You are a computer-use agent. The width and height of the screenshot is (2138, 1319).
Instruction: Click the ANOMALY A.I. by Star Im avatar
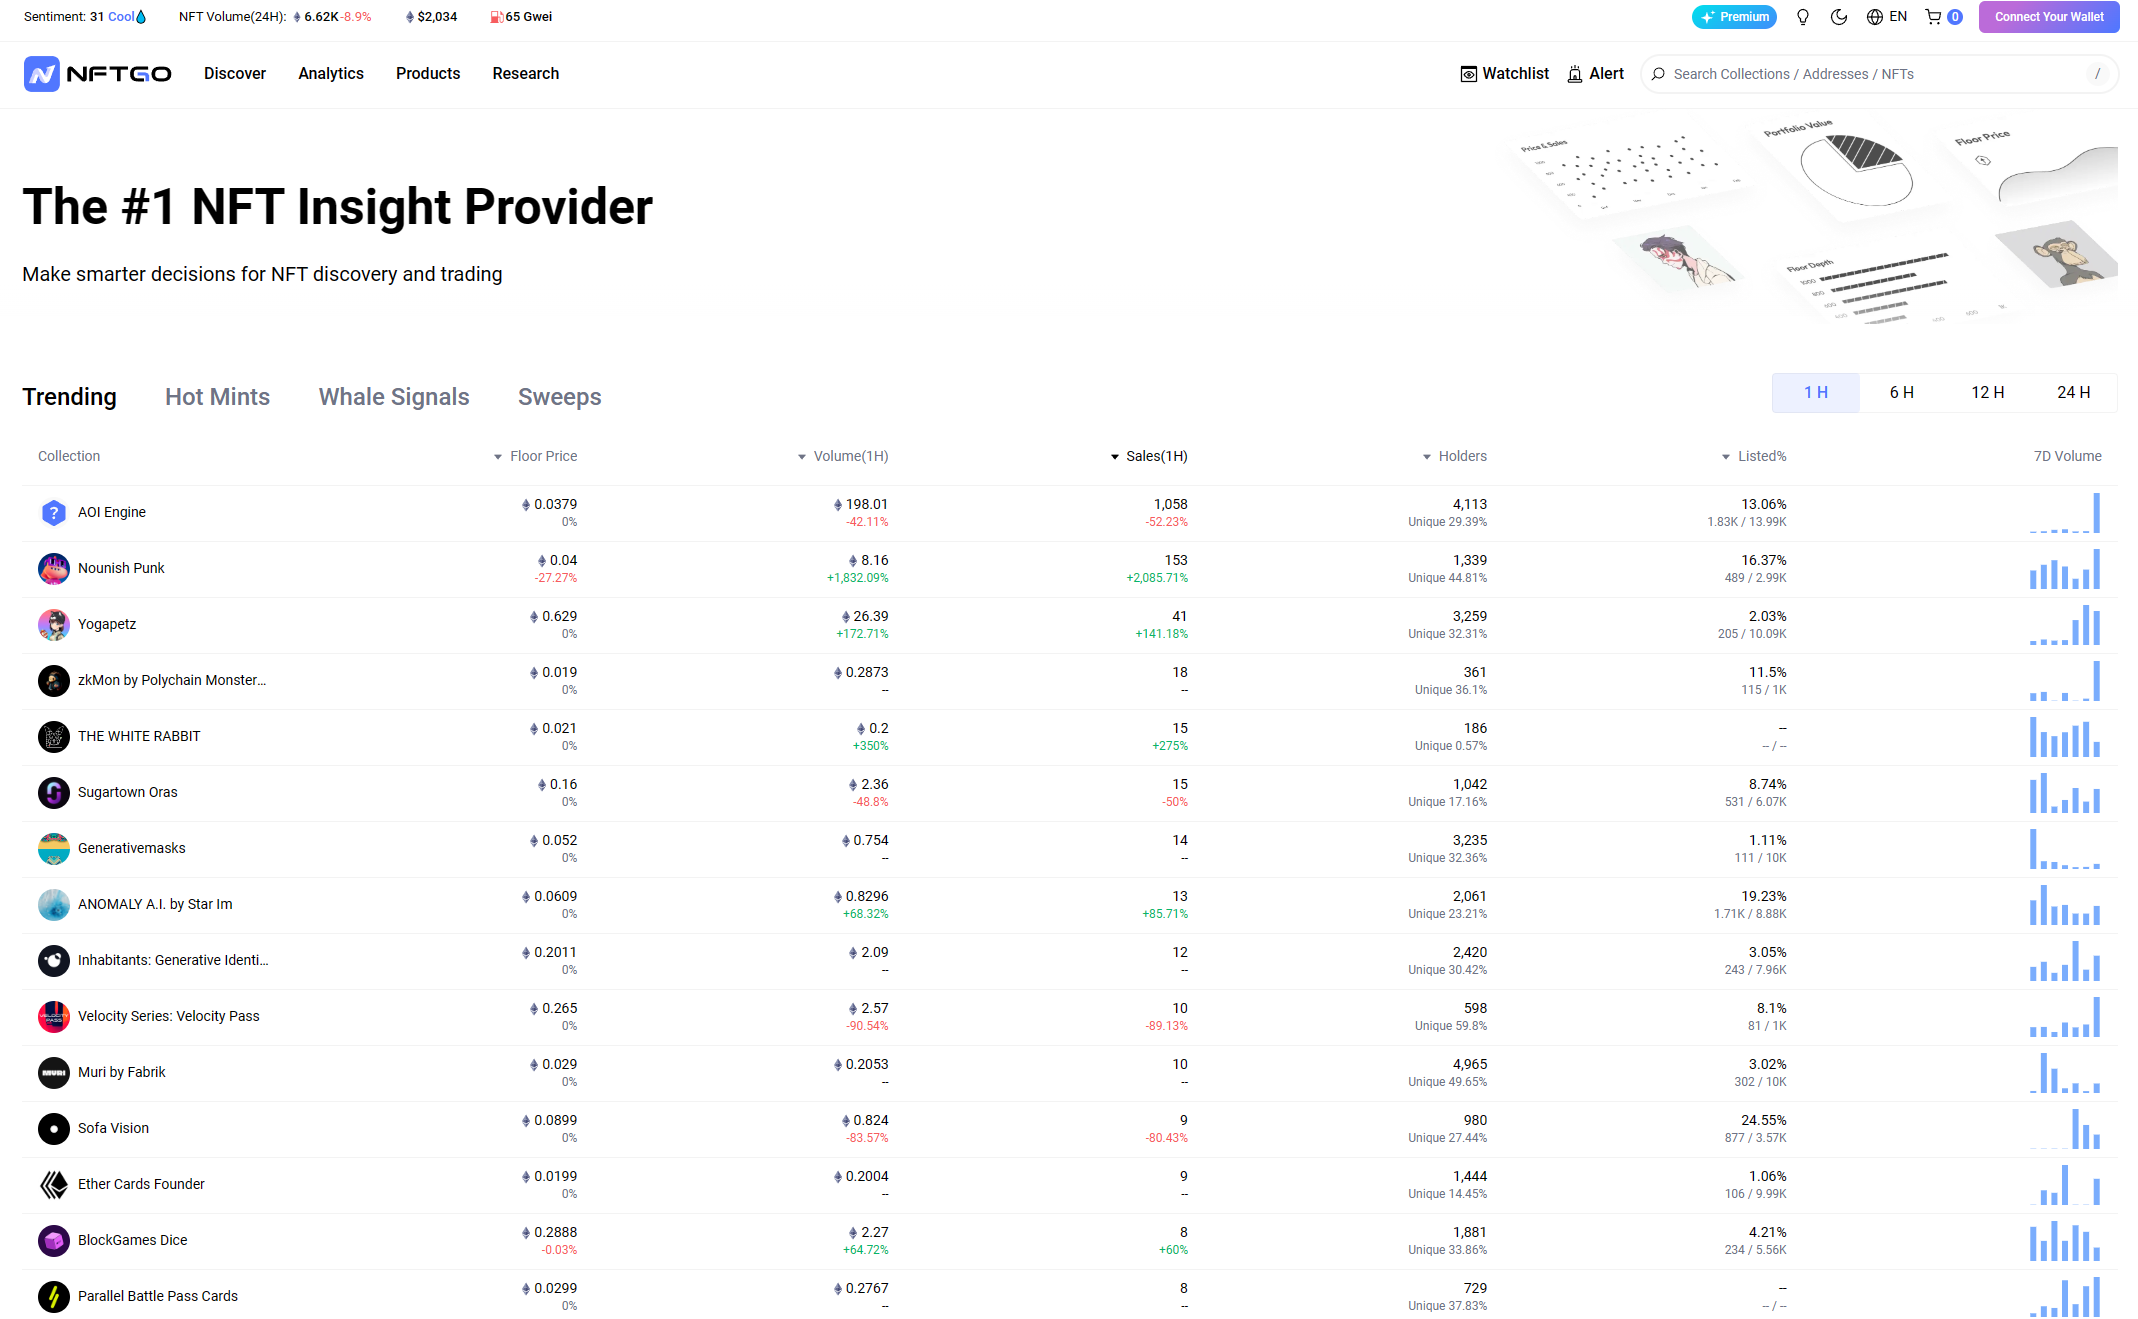[x=54, y=905]
